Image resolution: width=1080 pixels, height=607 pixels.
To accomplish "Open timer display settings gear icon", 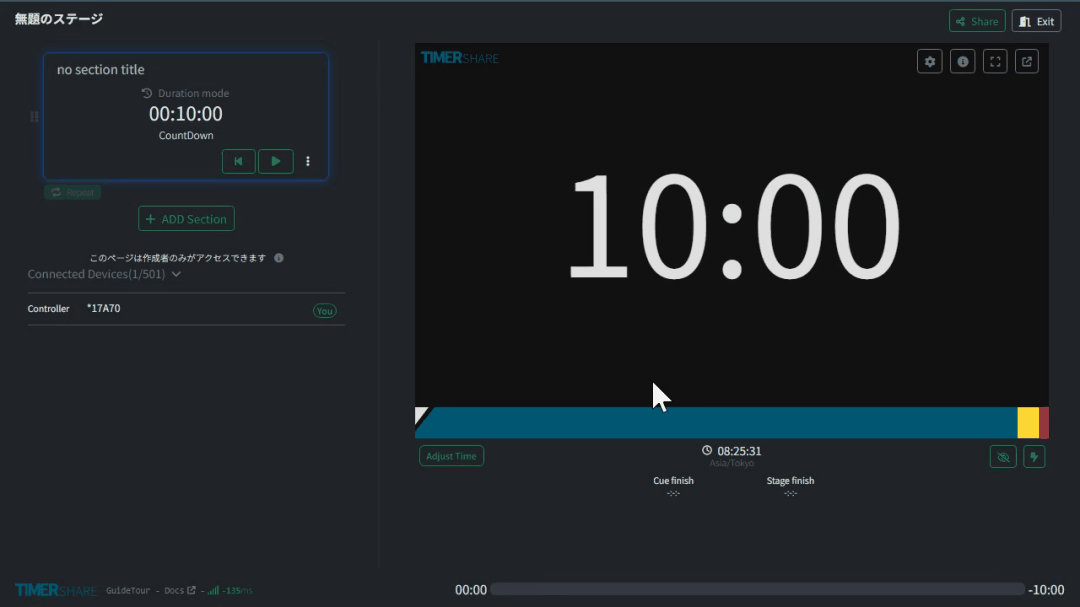I will point(930,62).
